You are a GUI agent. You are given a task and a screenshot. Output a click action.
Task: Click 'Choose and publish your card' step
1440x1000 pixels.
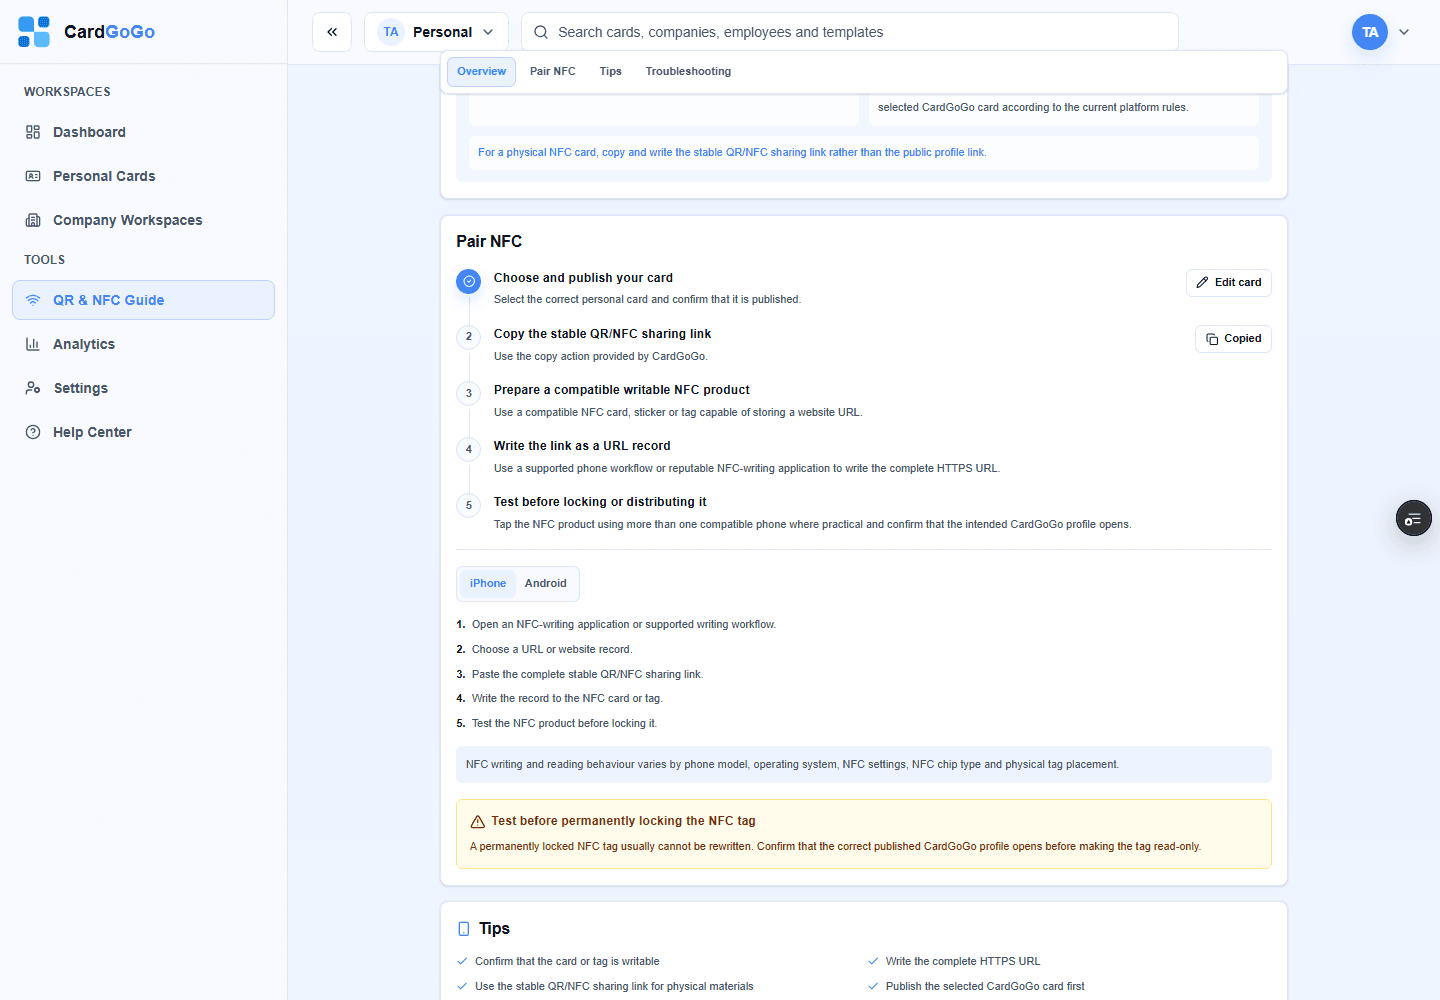[583, 278]
